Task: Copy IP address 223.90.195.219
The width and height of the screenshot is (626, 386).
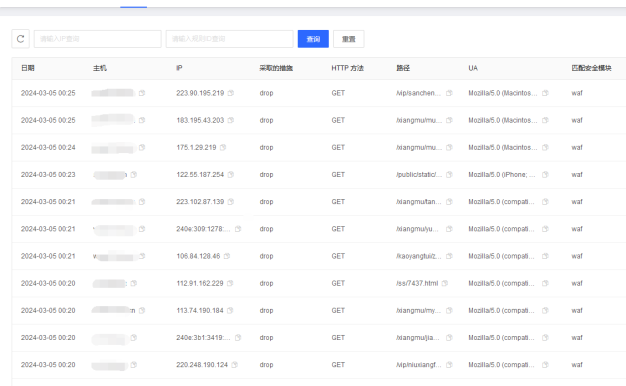Action: click(x=231, y=93)
